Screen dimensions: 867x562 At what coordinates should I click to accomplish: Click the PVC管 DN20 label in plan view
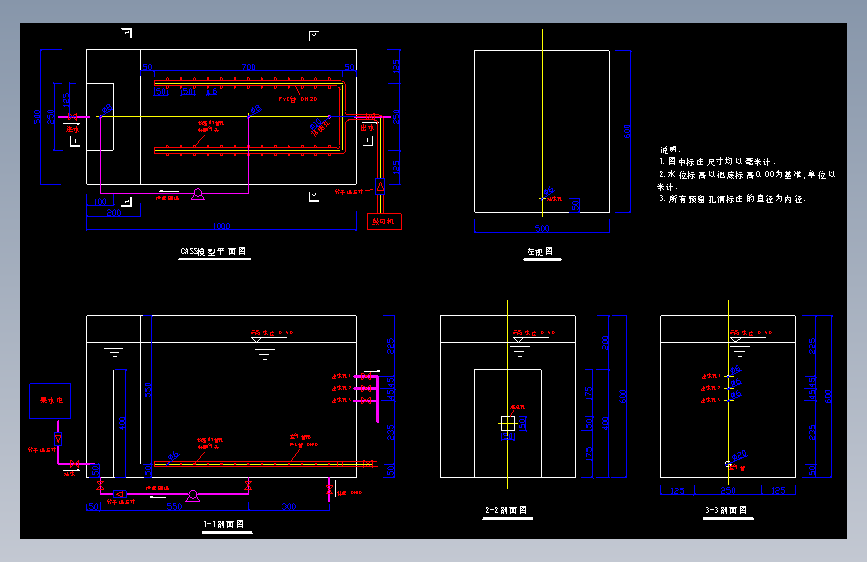tap(297, 99)
